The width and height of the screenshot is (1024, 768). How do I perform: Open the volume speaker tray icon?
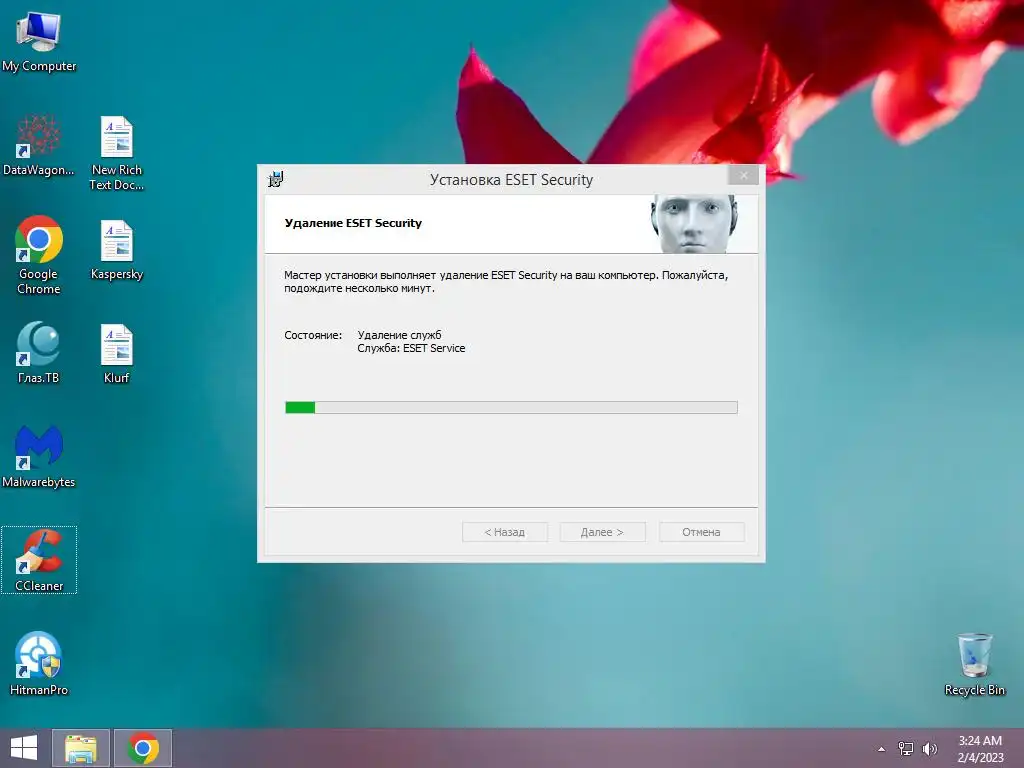click(930, 749)
